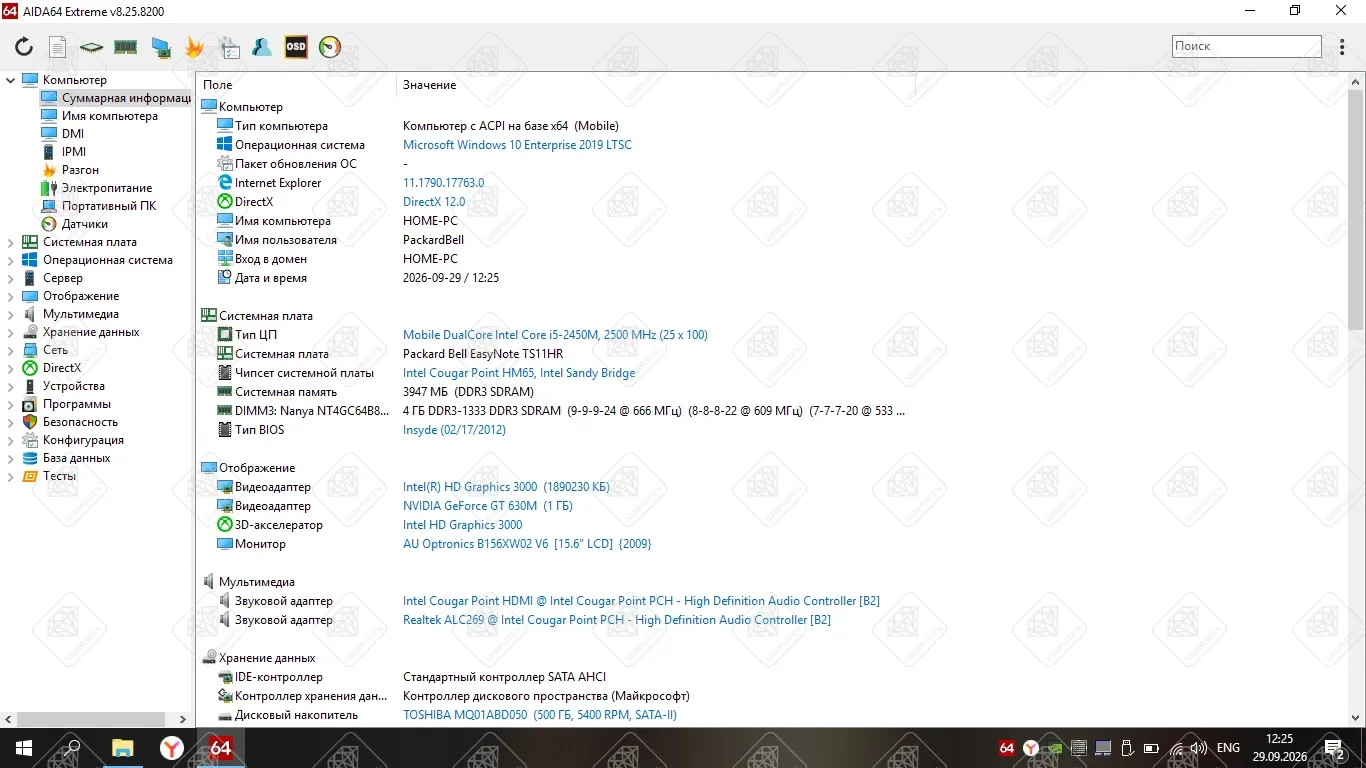Collapse the Компьютер tree node

(11, 80)
